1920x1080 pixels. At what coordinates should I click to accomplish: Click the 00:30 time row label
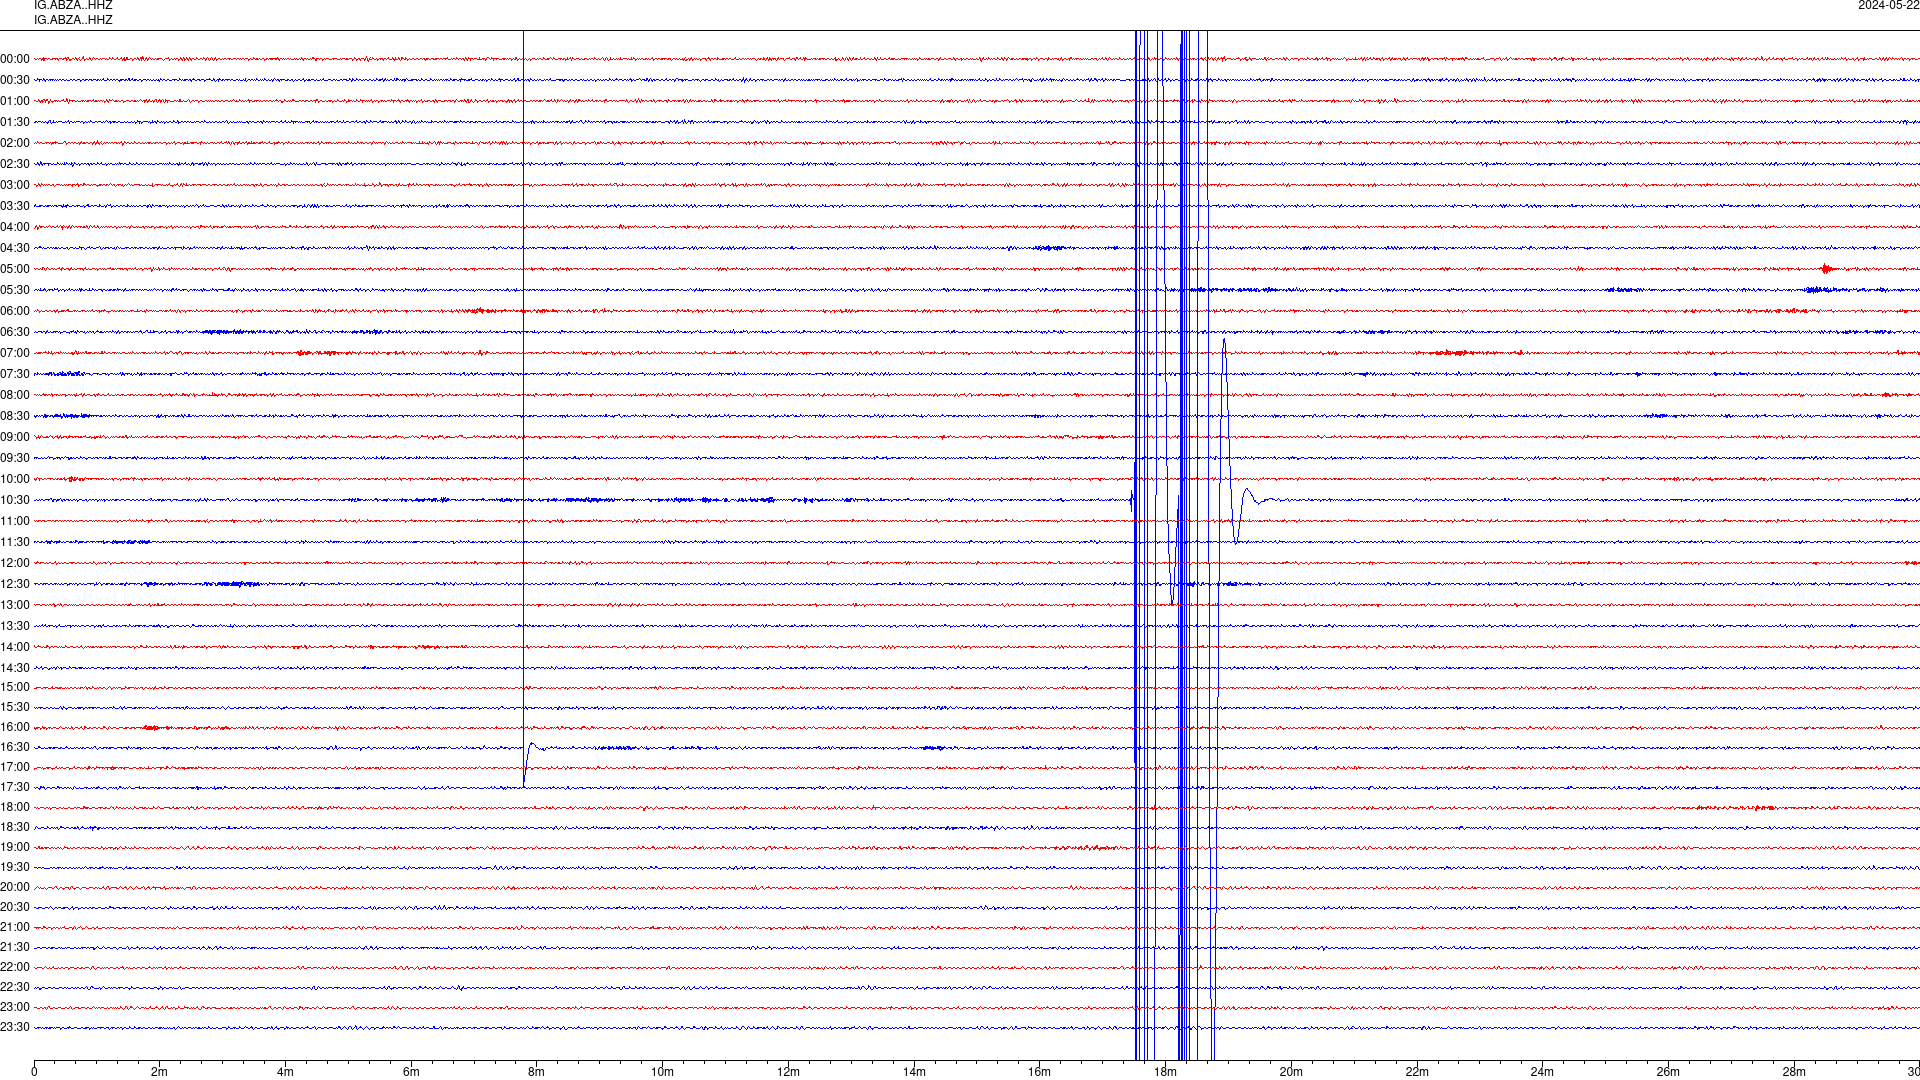[15, 80]
